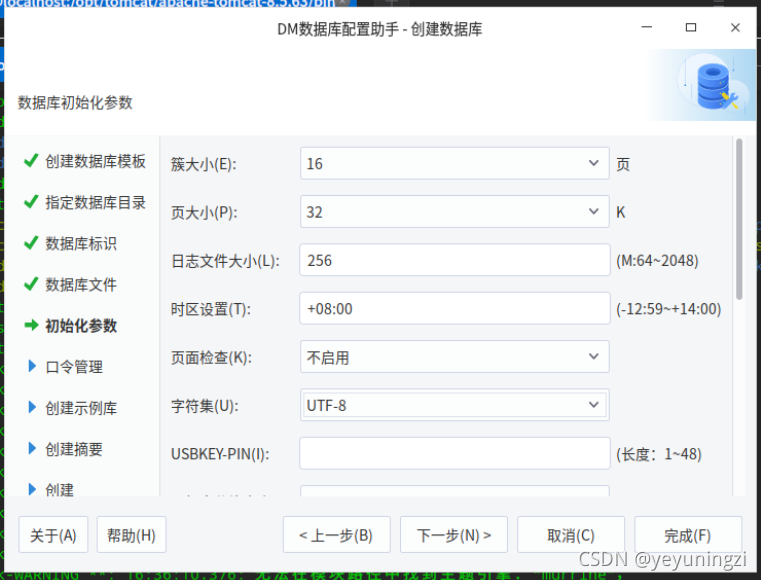
Task: Click the 关于(A) button
Action: tap(53, 535)
